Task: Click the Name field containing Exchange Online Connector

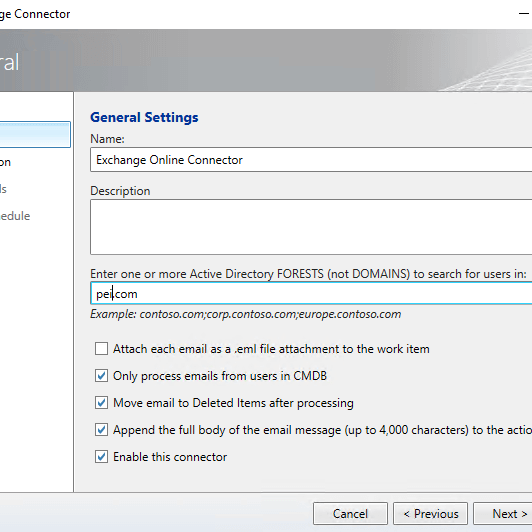Action: (311, 159)
